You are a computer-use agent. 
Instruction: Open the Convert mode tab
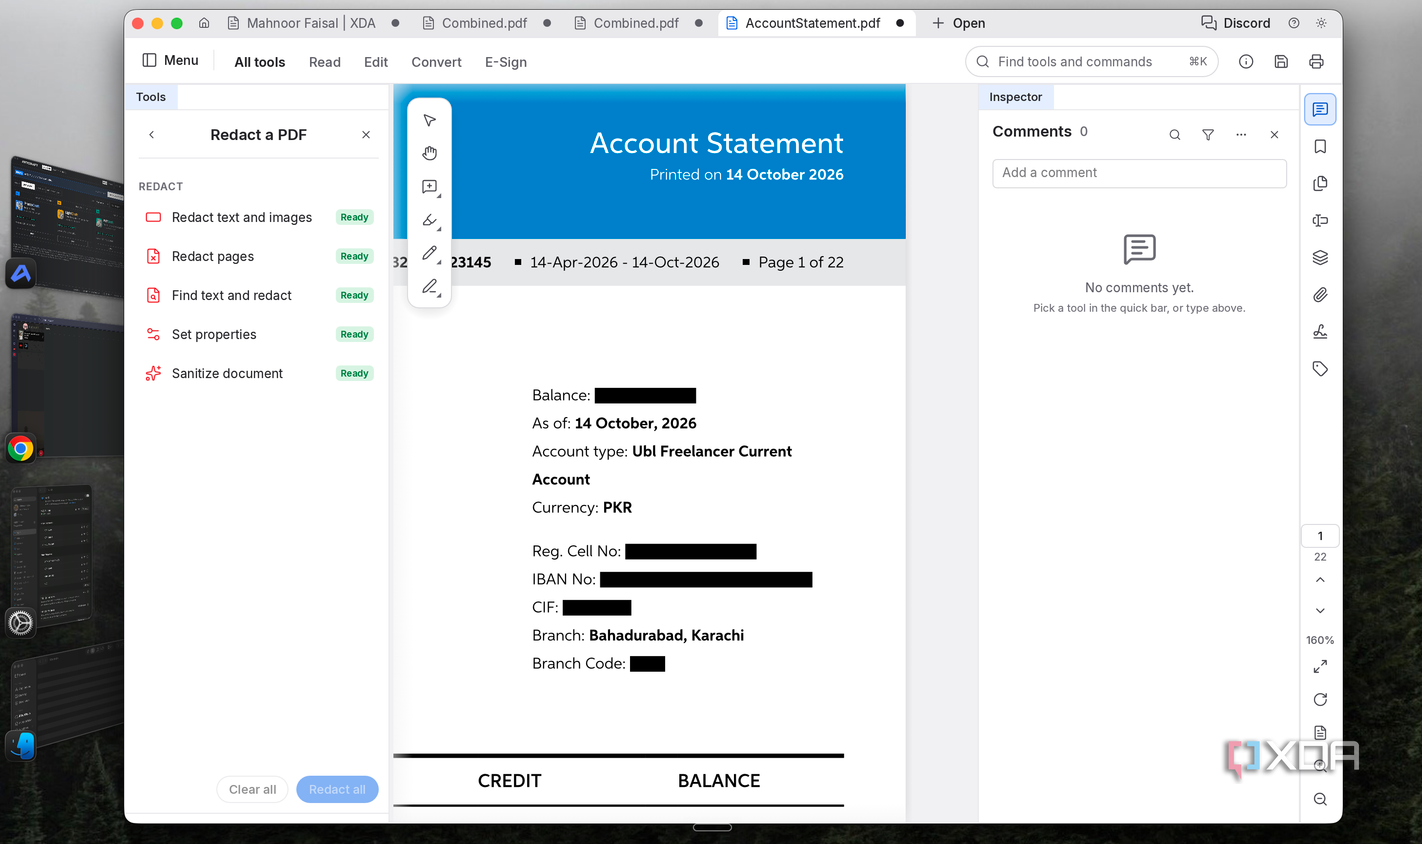[x=436, y=62]
